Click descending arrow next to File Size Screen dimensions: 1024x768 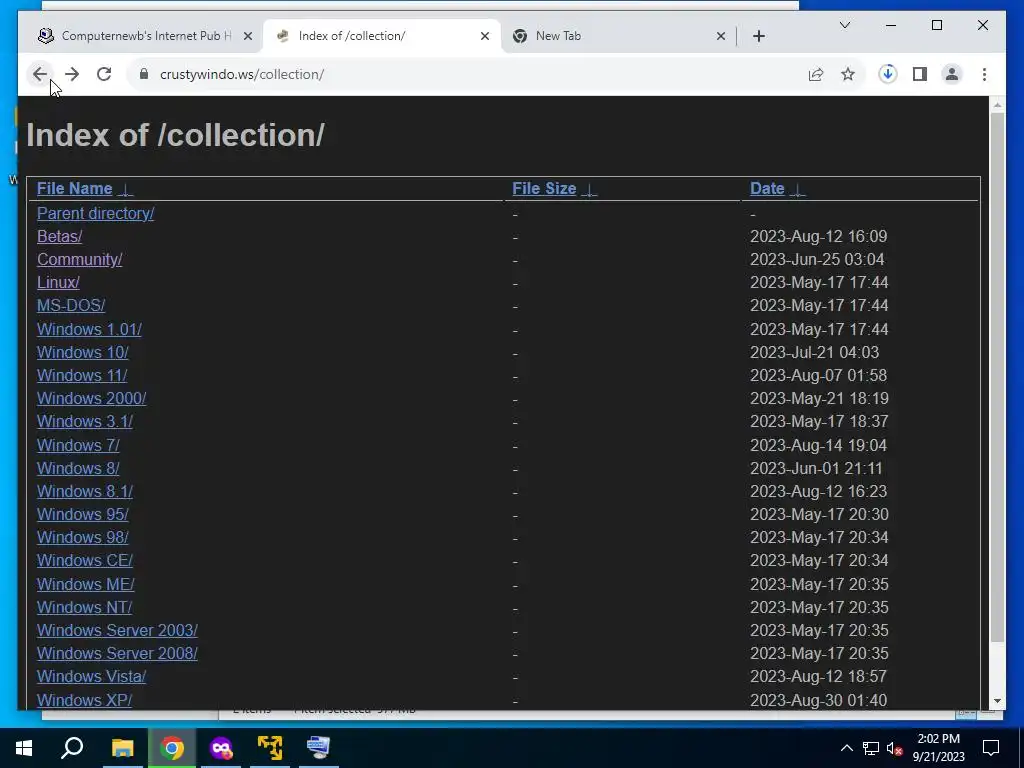point(589,190)
